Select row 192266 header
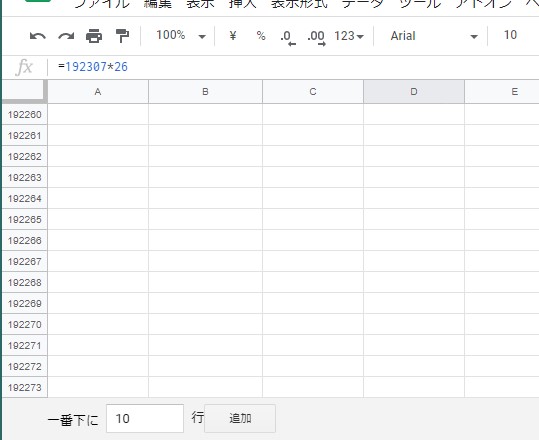539x440 pixels. (24, 240)
